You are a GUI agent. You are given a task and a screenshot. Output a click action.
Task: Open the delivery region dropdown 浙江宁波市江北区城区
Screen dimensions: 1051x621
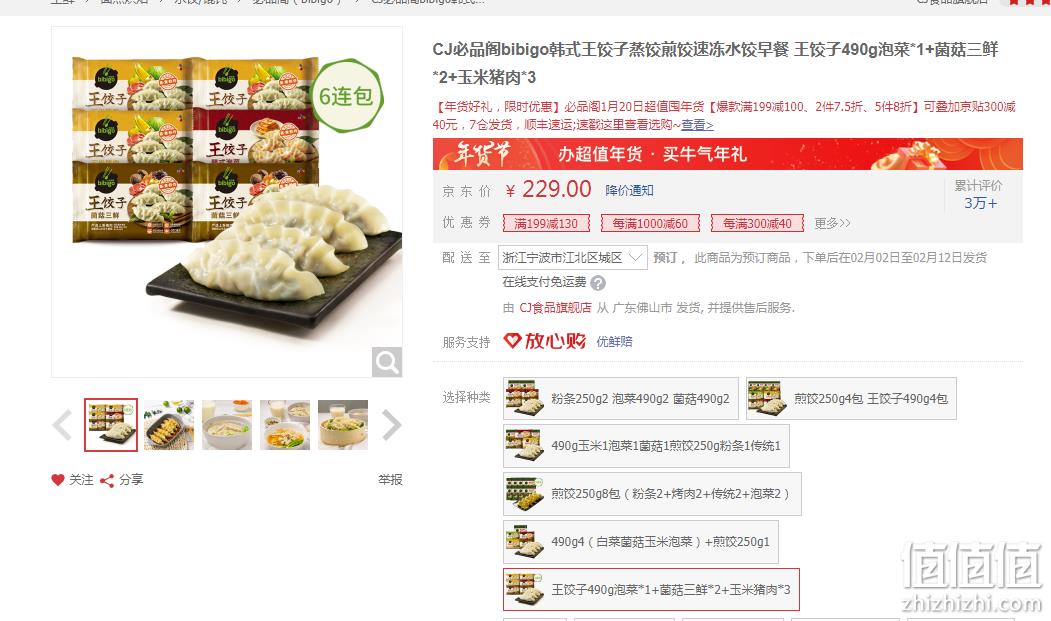point(572,258)
